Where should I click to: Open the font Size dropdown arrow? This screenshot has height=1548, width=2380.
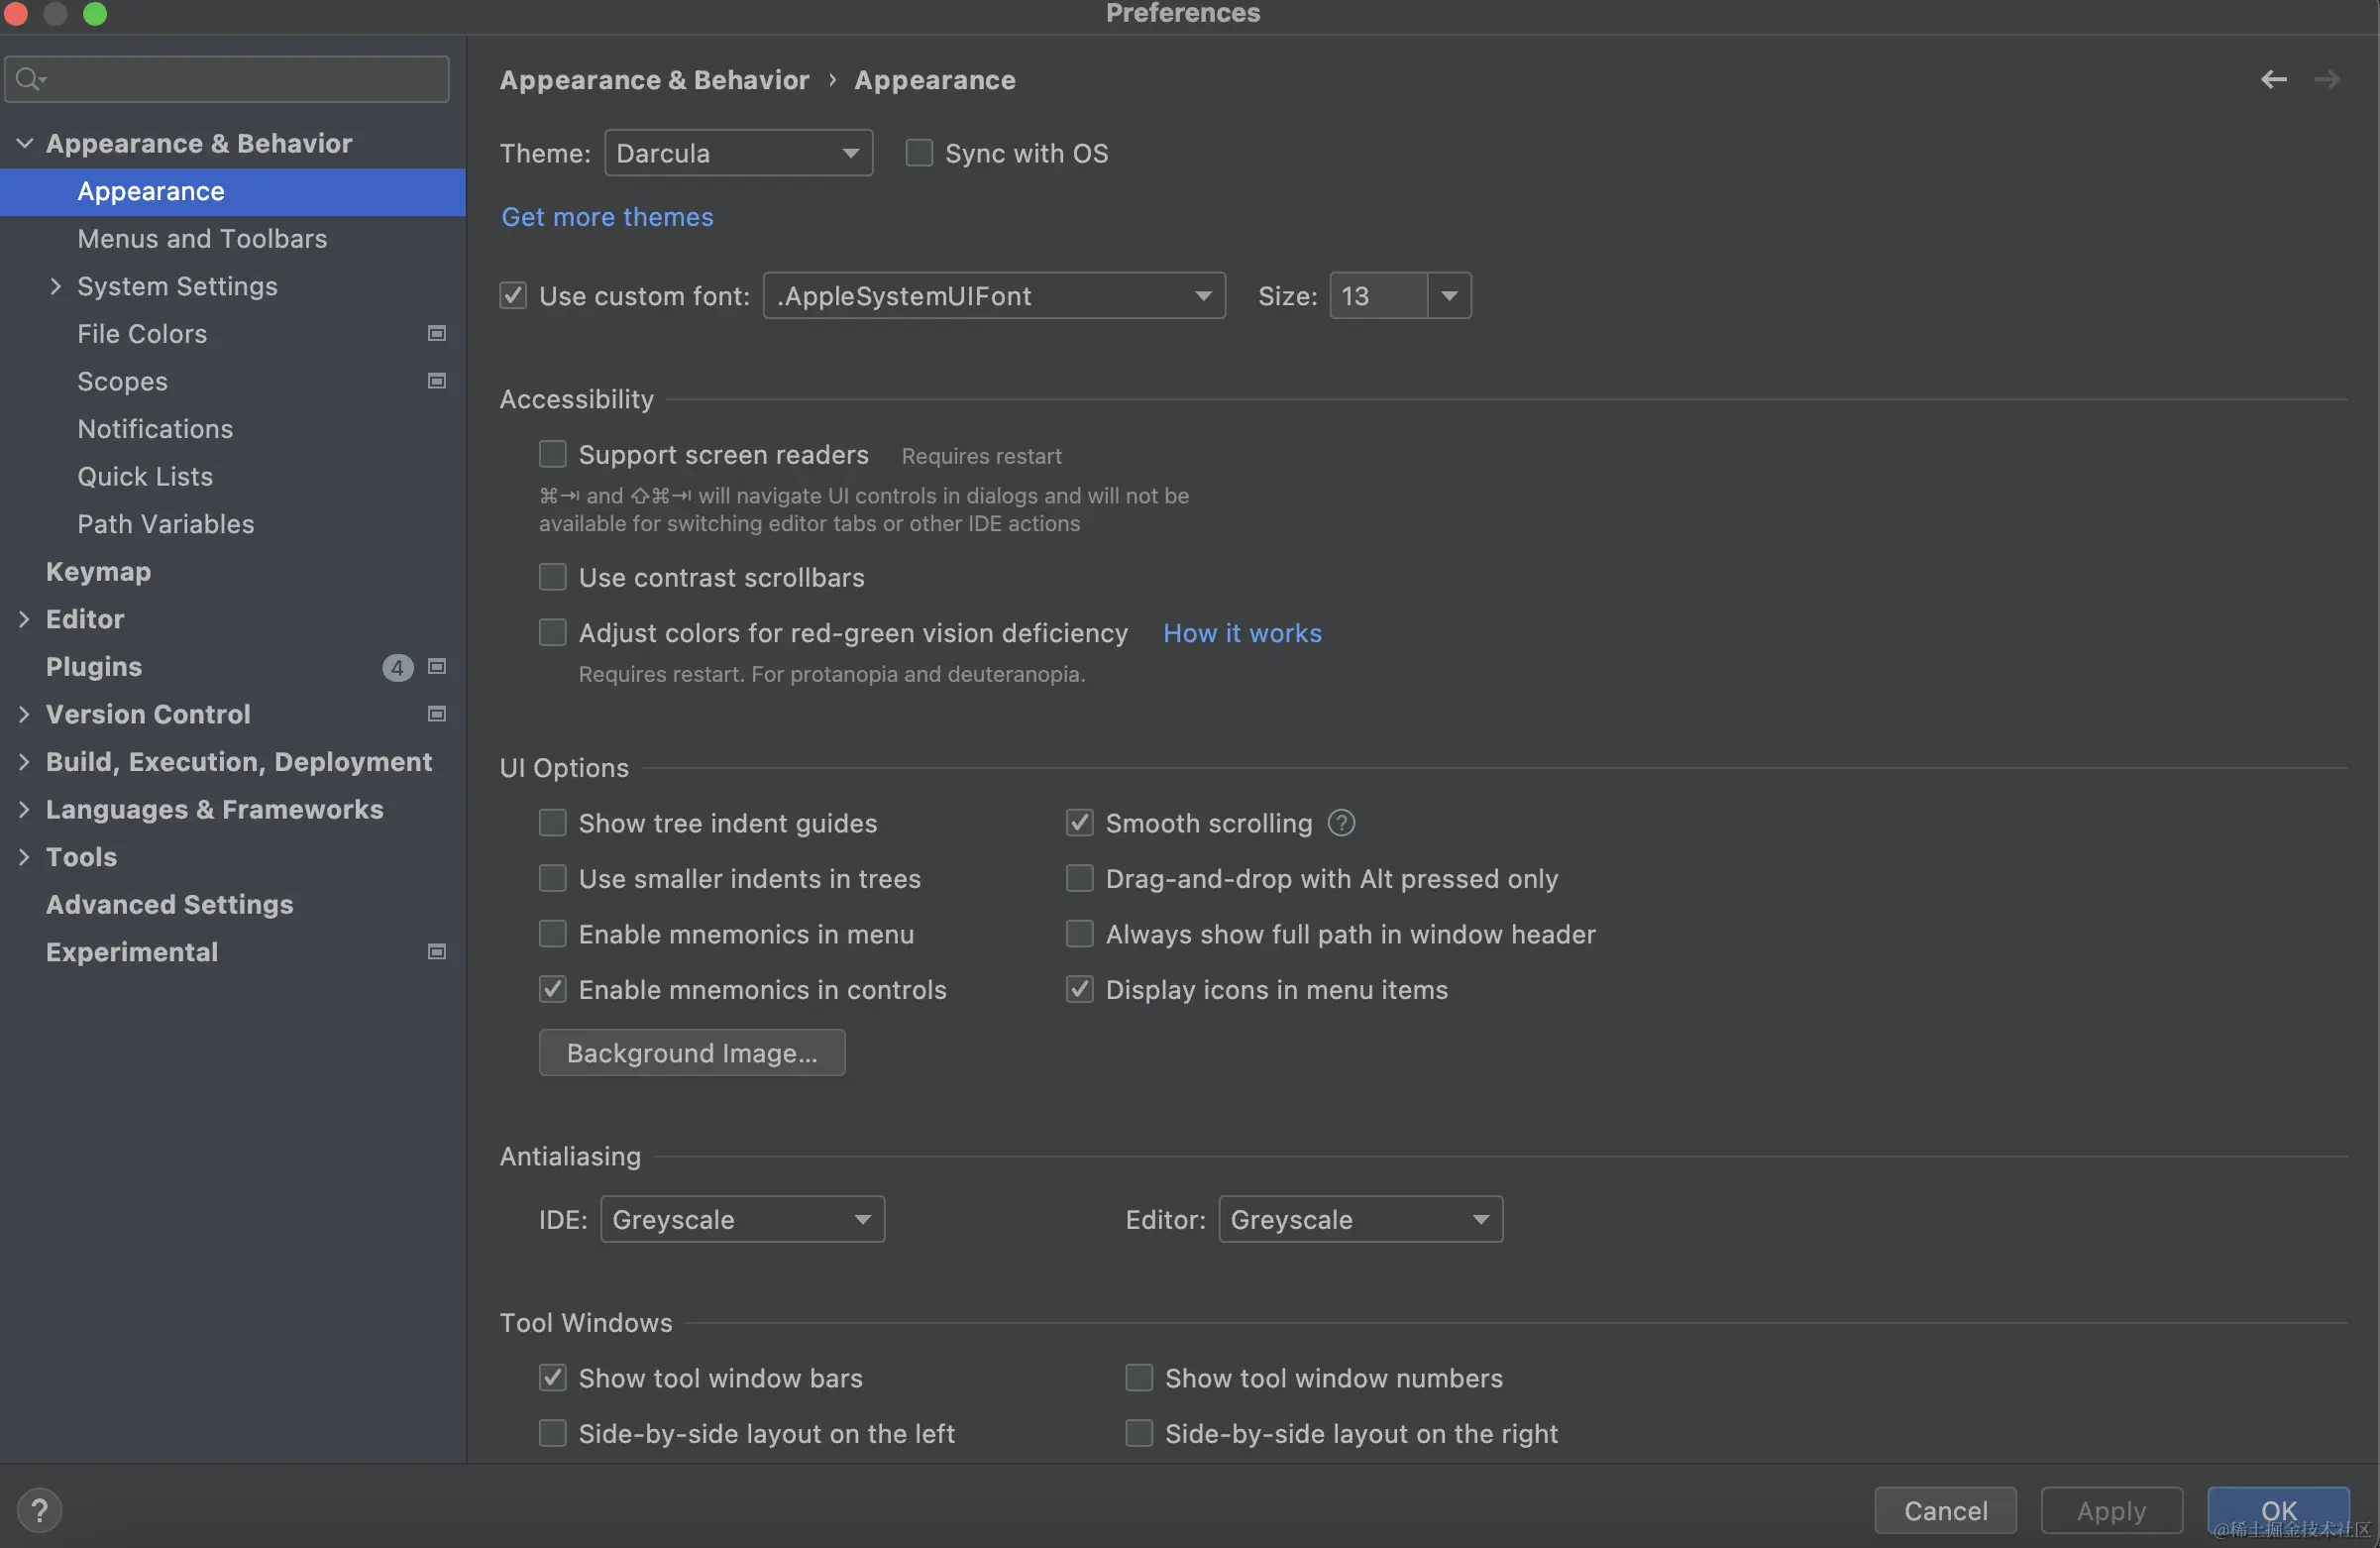(x=1449, y=296)
